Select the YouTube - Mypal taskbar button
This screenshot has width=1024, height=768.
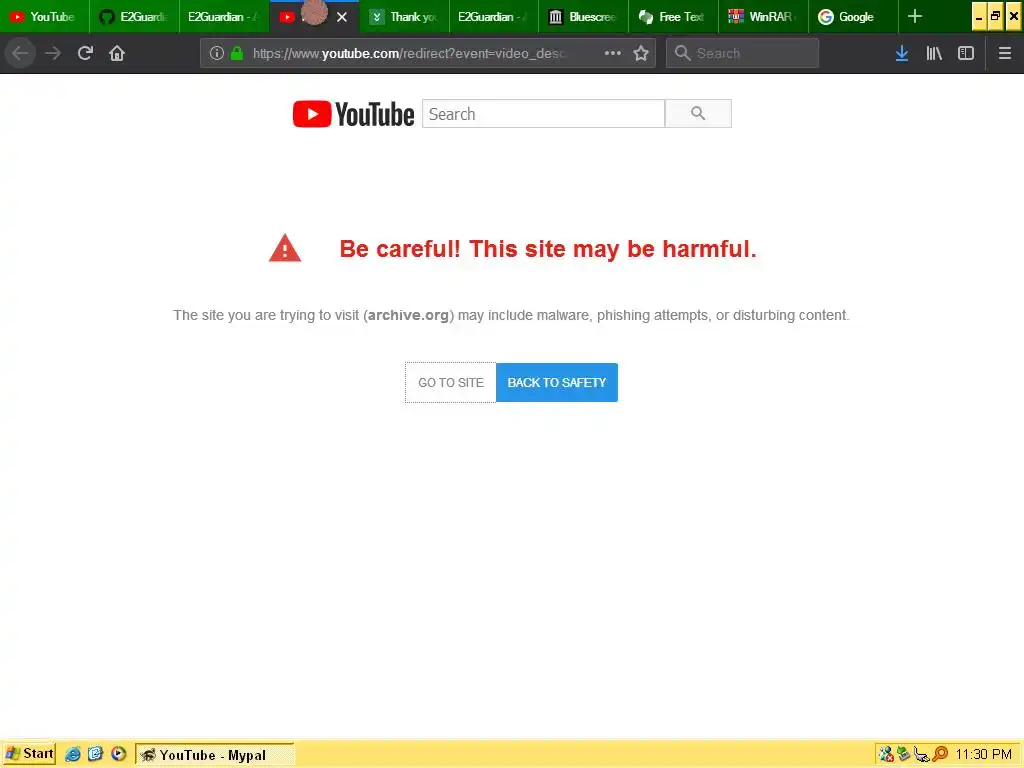[215, 755]
